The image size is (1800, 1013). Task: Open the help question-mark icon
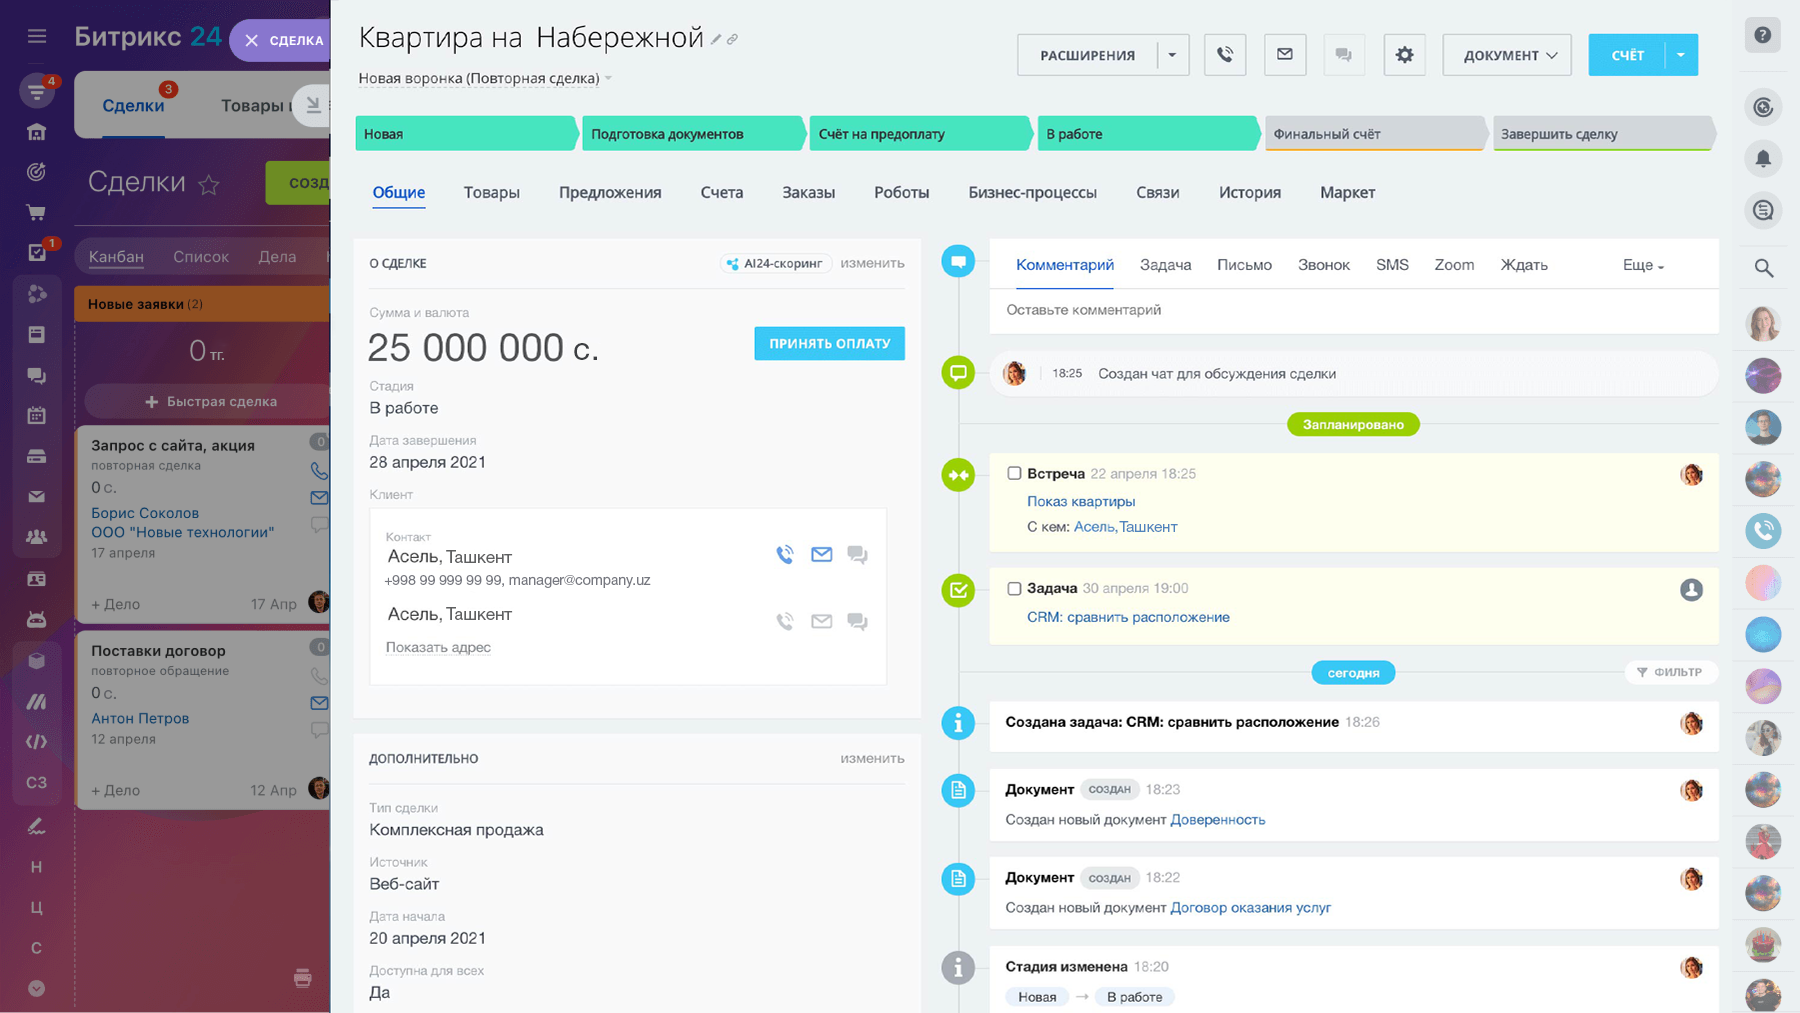click(x=1763, y=35)
